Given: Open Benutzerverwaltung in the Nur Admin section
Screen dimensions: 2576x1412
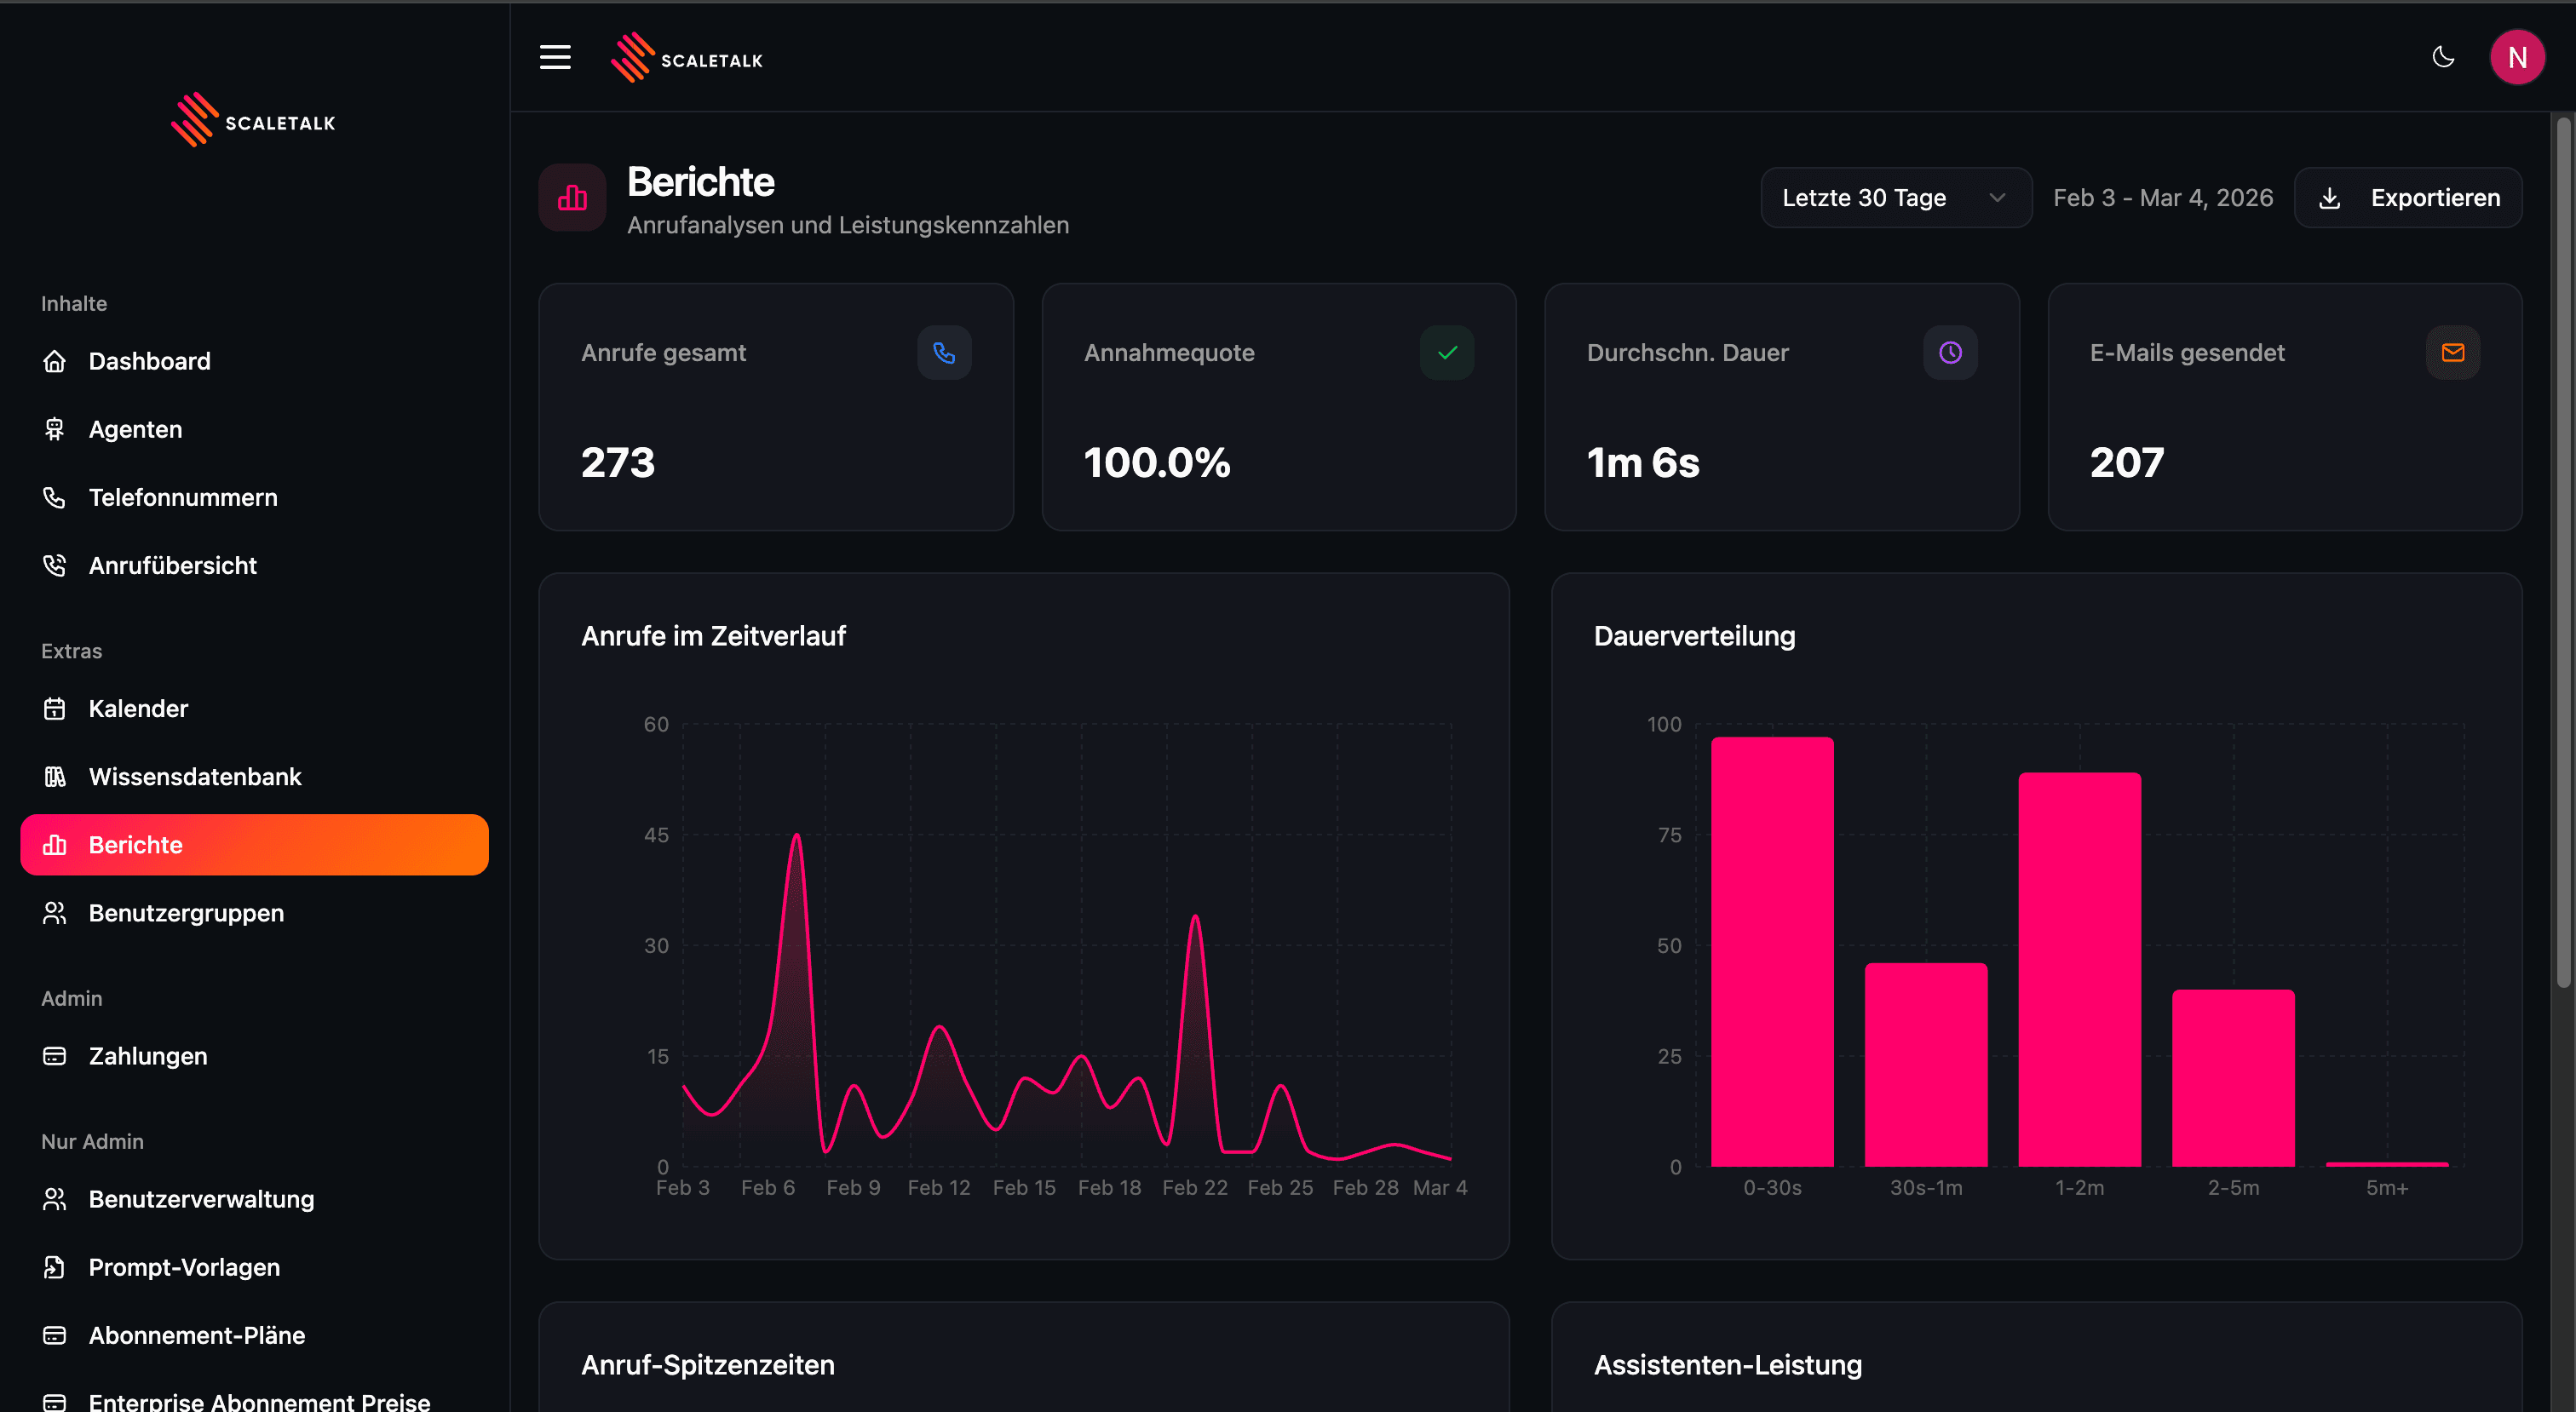Looking at the screenshot, I should pyautogui.click(x=201, y=1199).
